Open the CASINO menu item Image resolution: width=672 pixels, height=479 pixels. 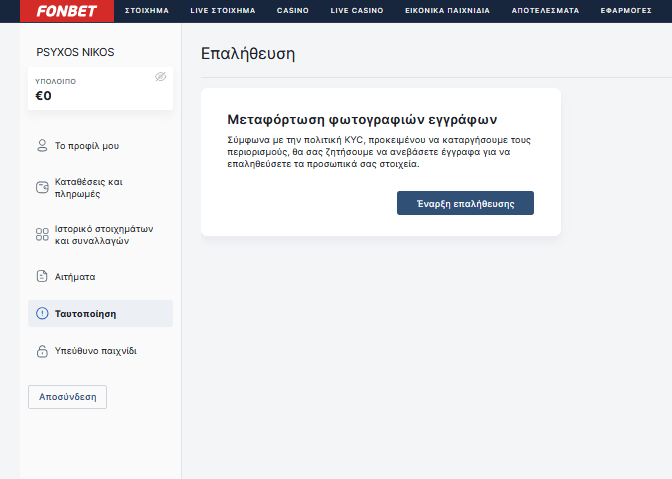pos(293,11)
